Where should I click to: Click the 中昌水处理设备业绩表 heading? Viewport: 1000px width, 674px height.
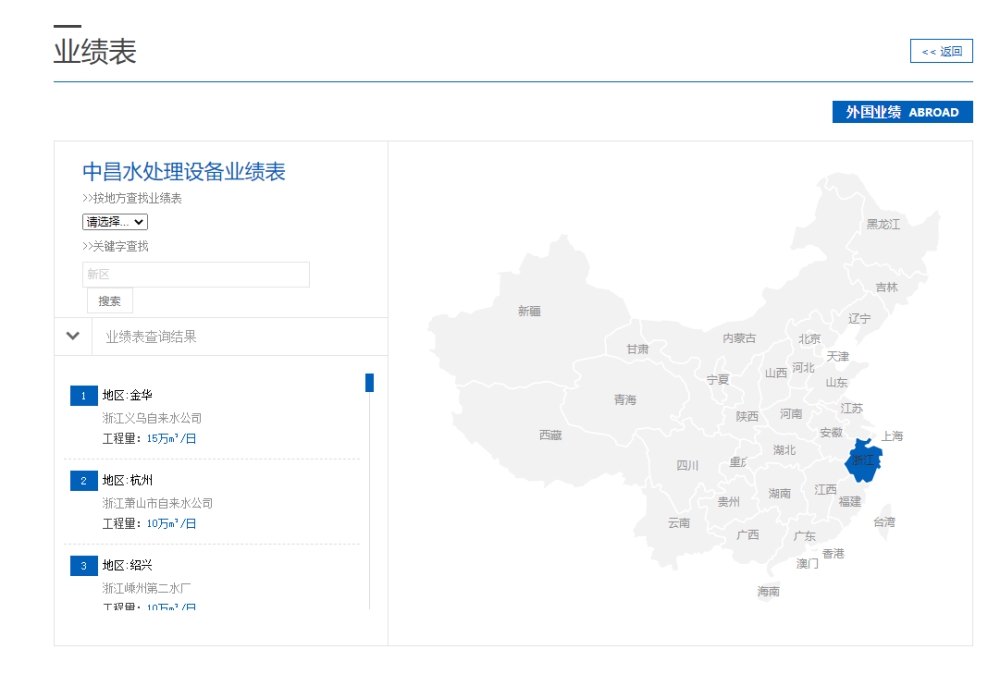(x=184, y=172)
